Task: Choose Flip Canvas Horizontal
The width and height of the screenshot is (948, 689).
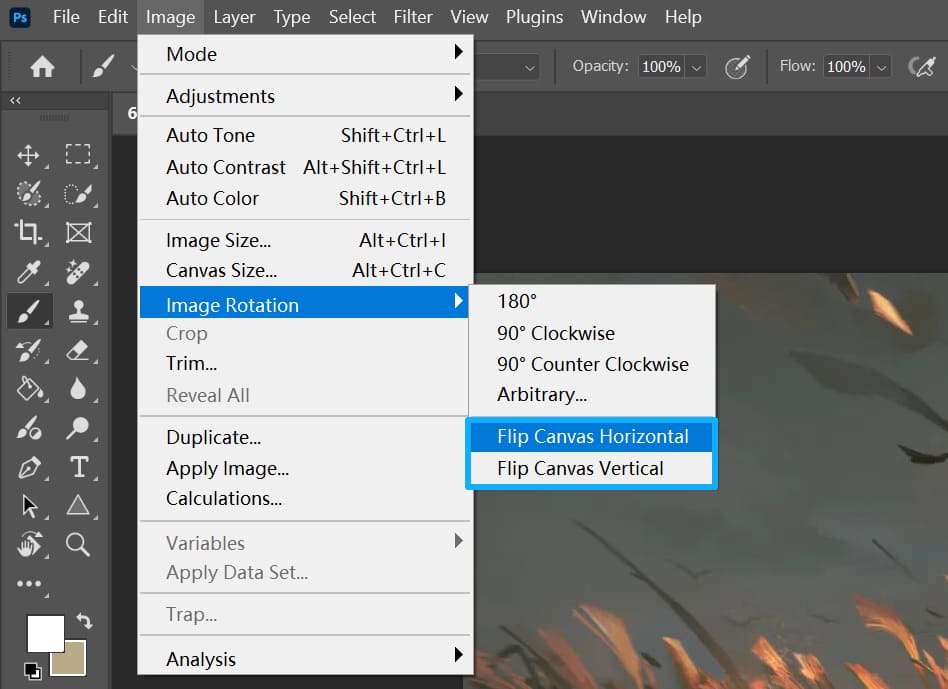Action: (x=592, y=436)
